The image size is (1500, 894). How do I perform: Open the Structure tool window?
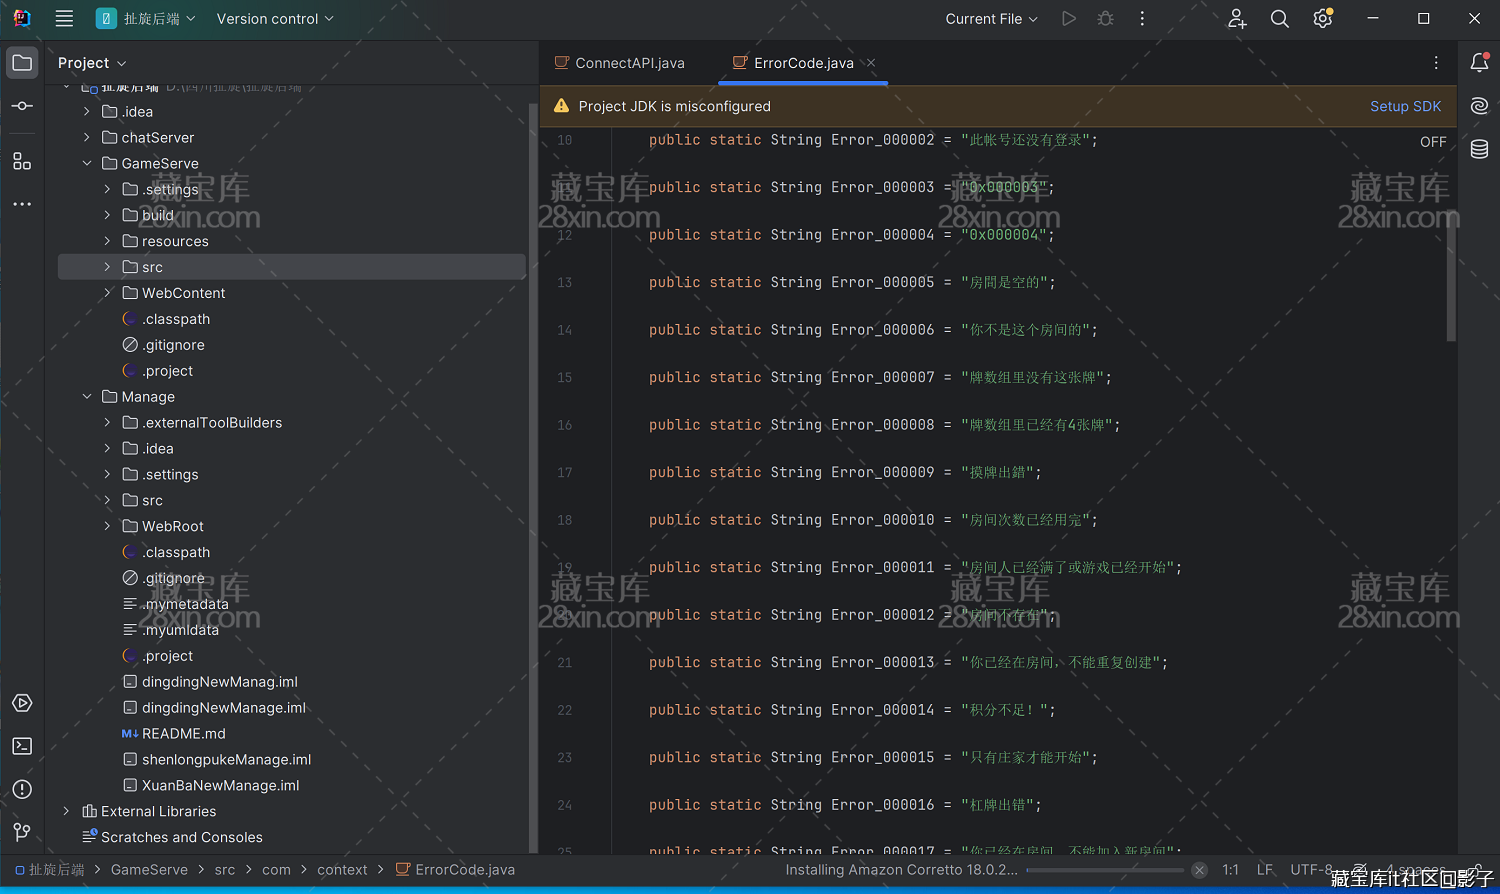pyautogui.click(x=22, y=161)
